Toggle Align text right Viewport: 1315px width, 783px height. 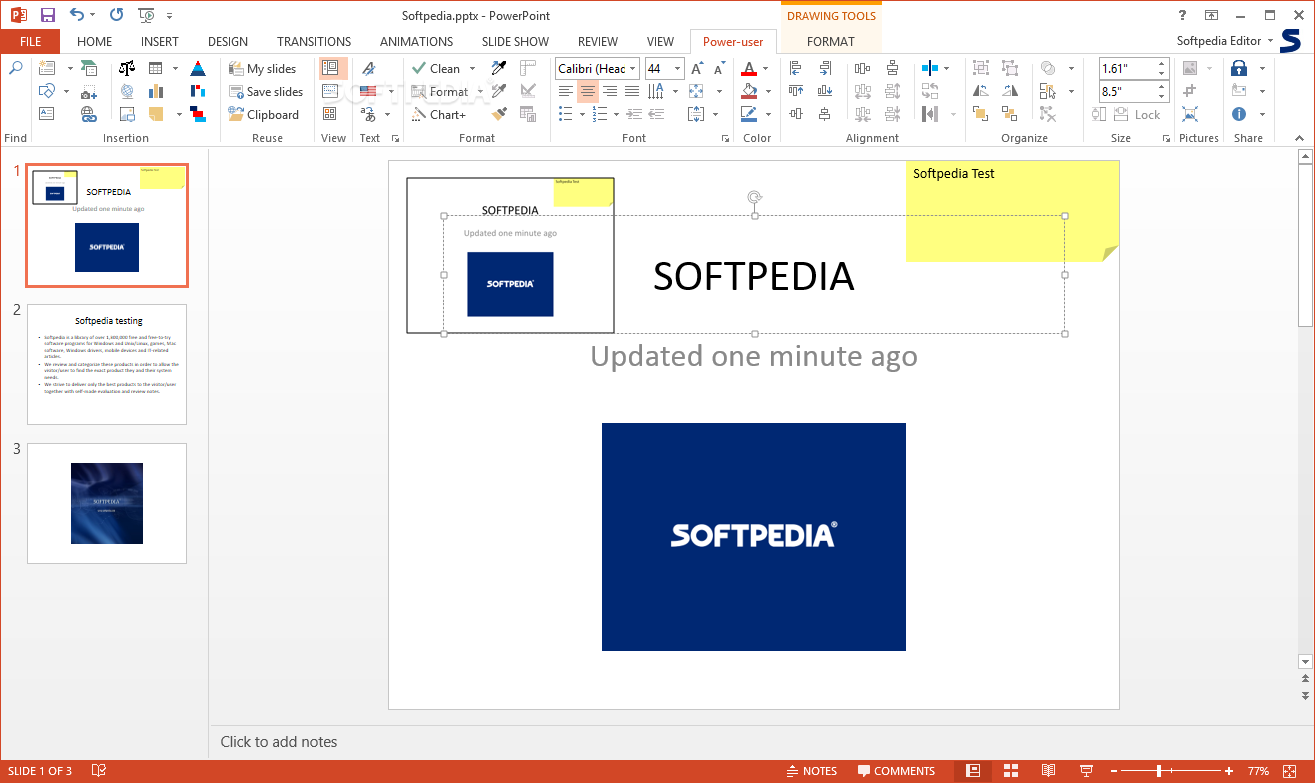click(x=609, y=91)
